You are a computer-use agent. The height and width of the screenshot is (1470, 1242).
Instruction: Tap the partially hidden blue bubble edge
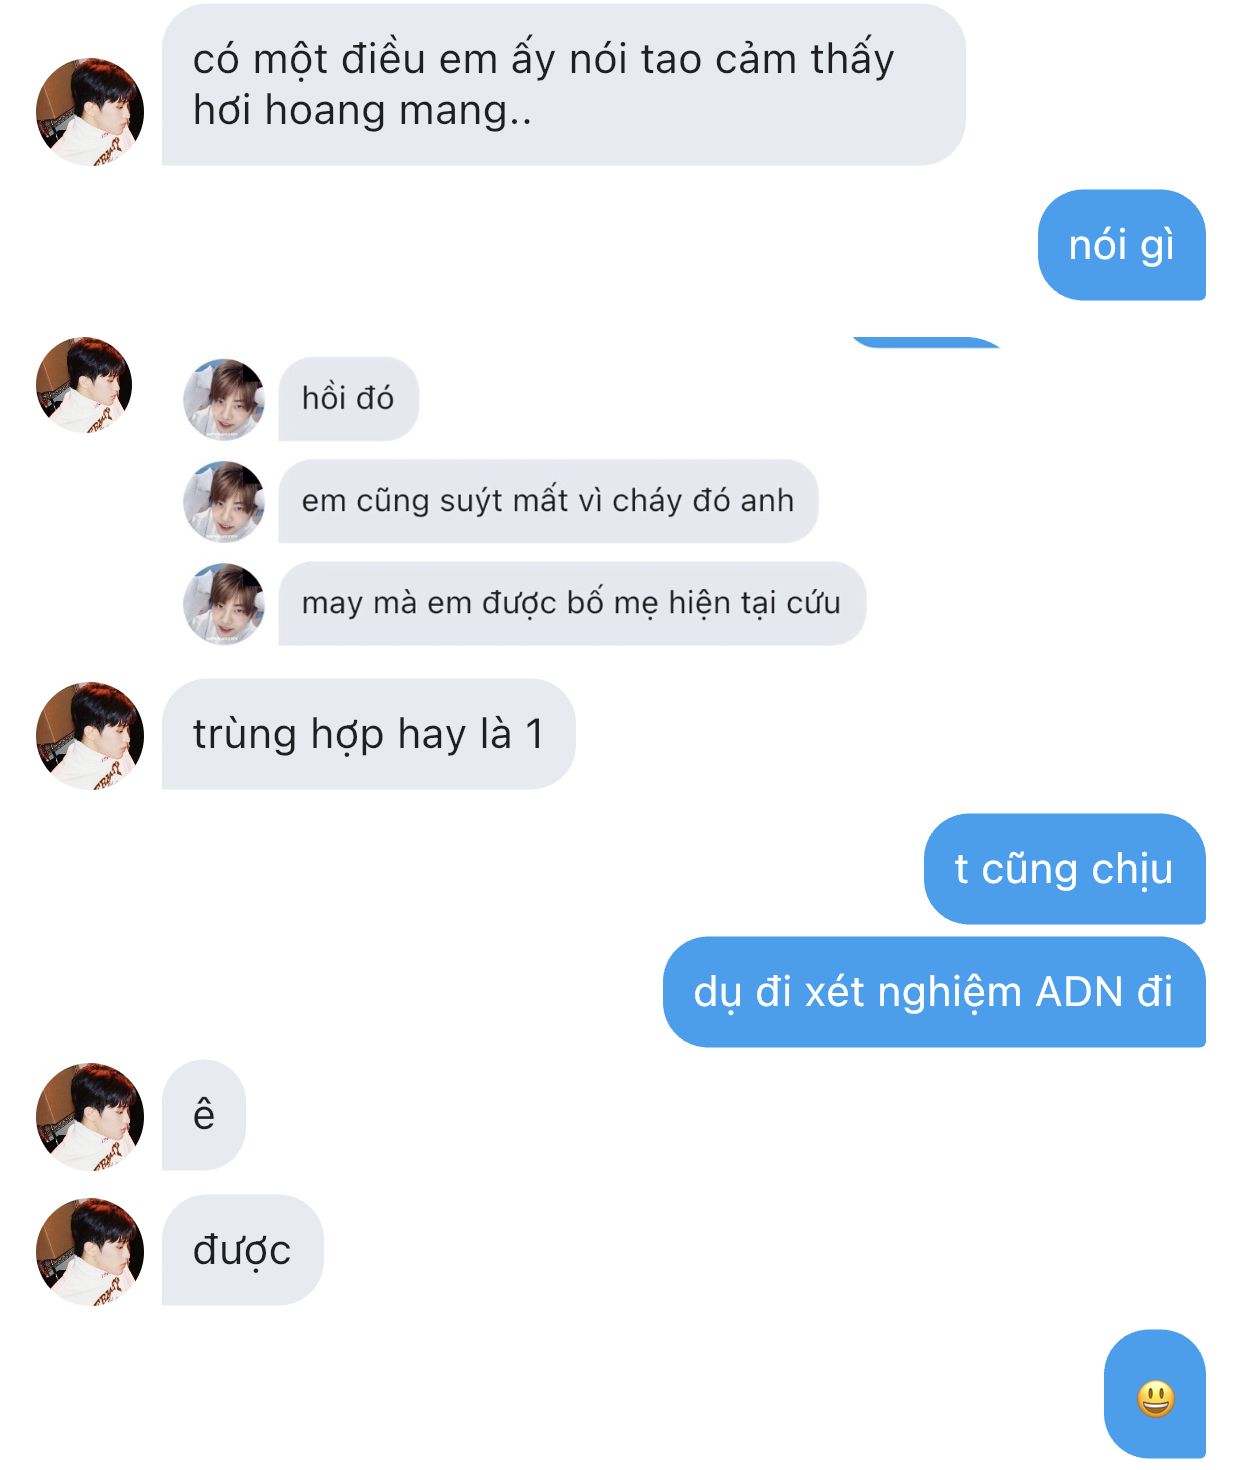(x=926, y=342)
